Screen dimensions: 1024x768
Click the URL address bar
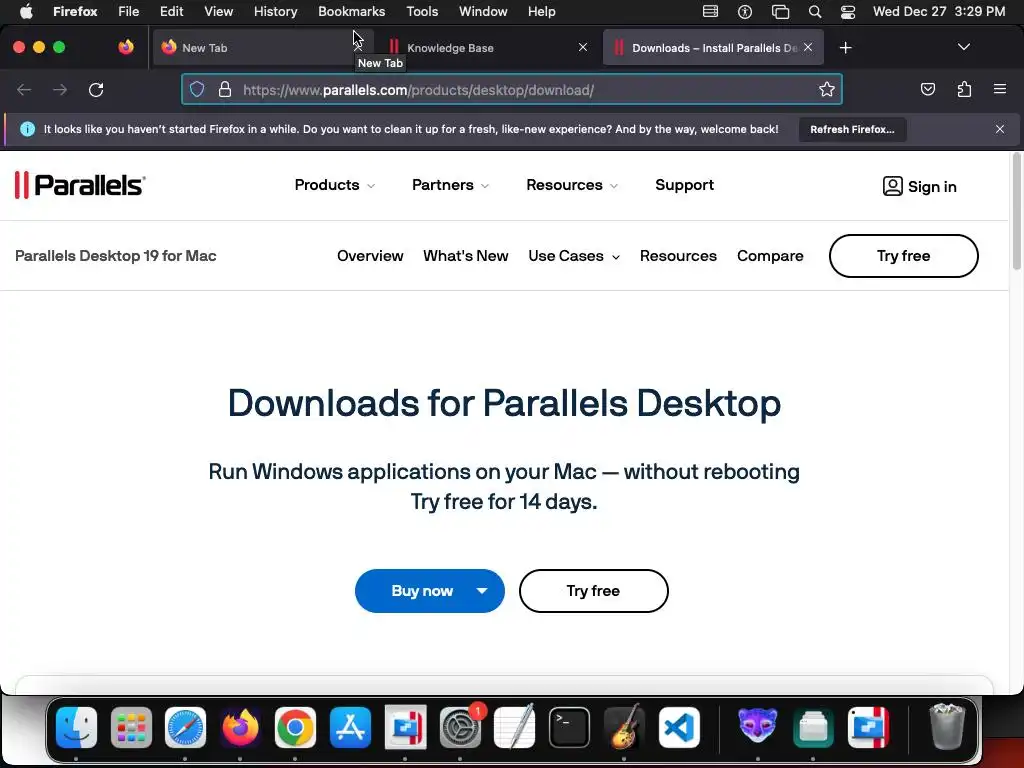pyautogui.click(x=512, y=89)
